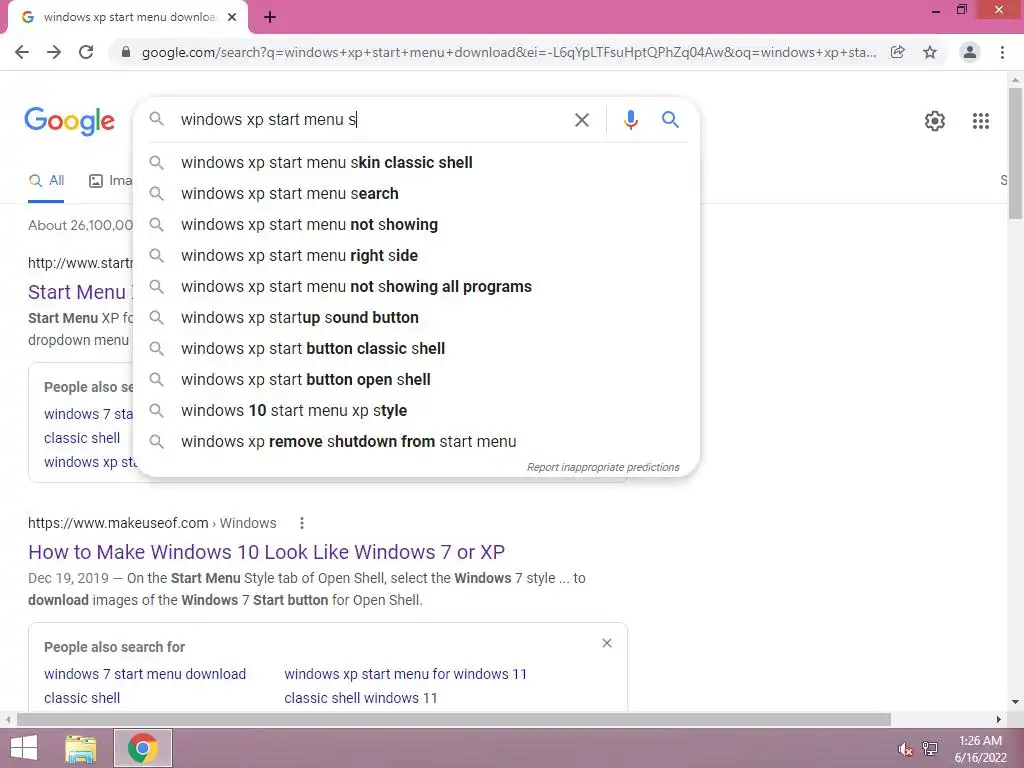This screenshot has height=768, width=1024.
Task: Choose suggestion 'skin classic shell'
Action: (x=417, y=163)
